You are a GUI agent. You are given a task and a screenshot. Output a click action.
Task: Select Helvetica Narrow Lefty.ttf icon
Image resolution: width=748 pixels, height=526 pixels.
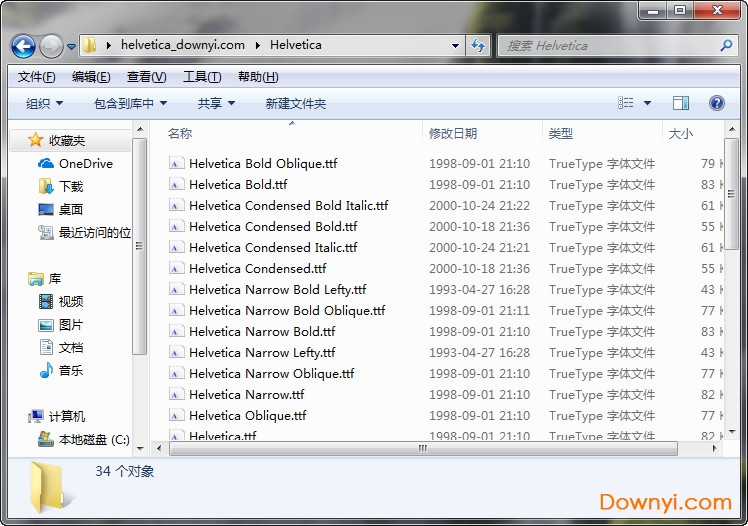[x=176, y=352]
